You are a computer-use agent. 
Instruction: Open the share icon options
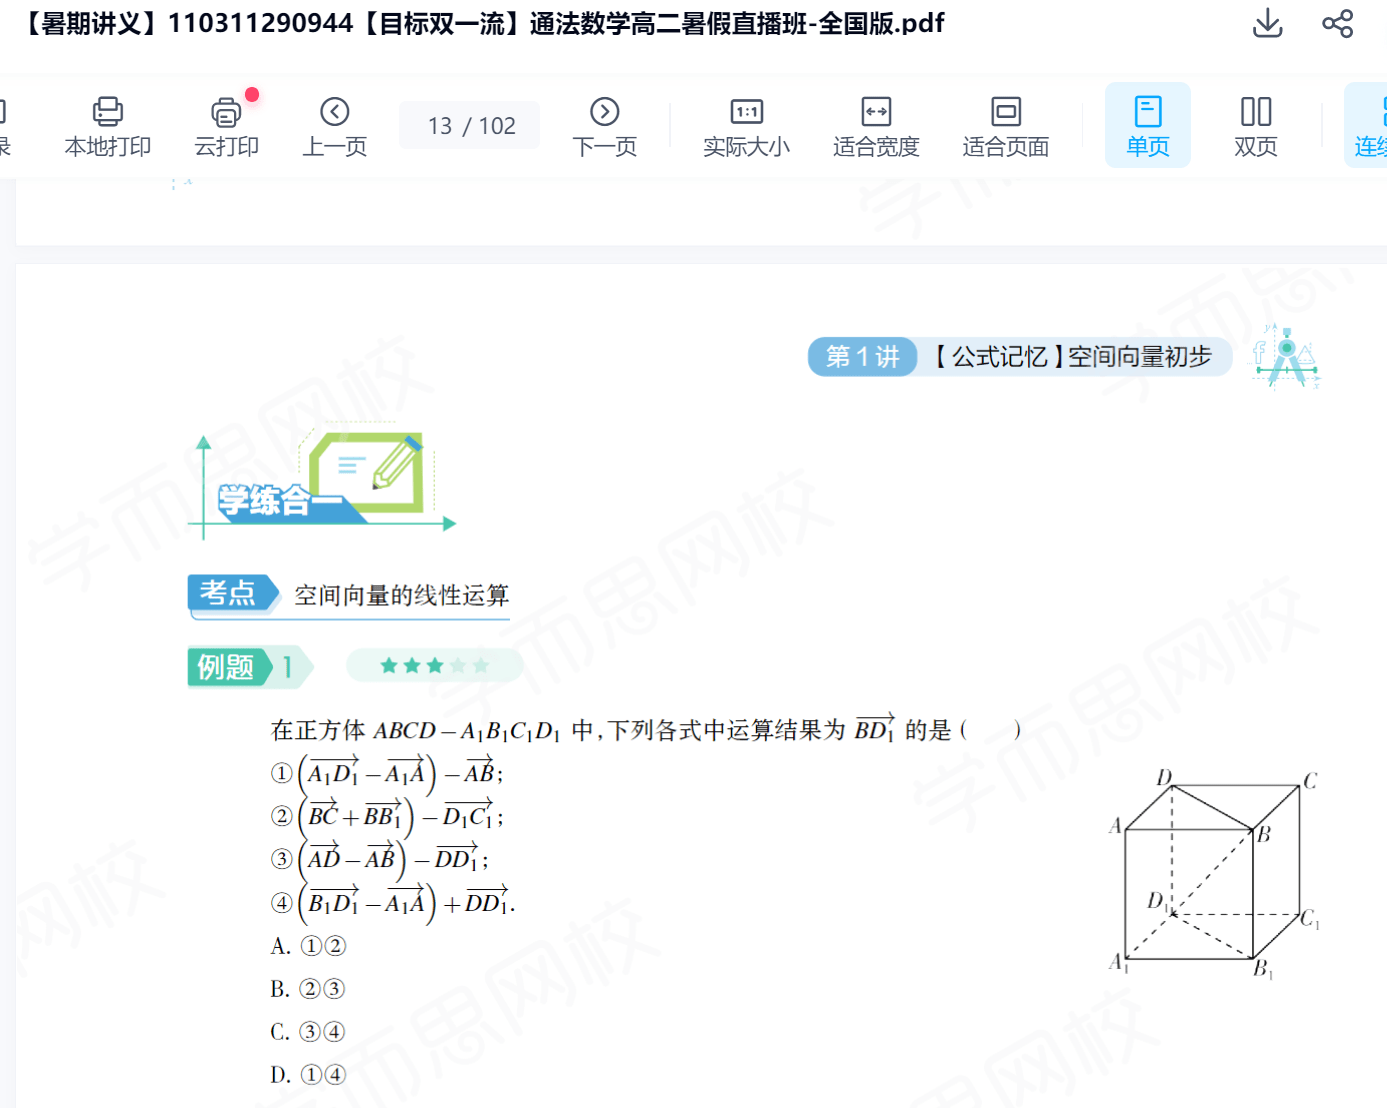pyautogui.click(x=1337, y=23)
